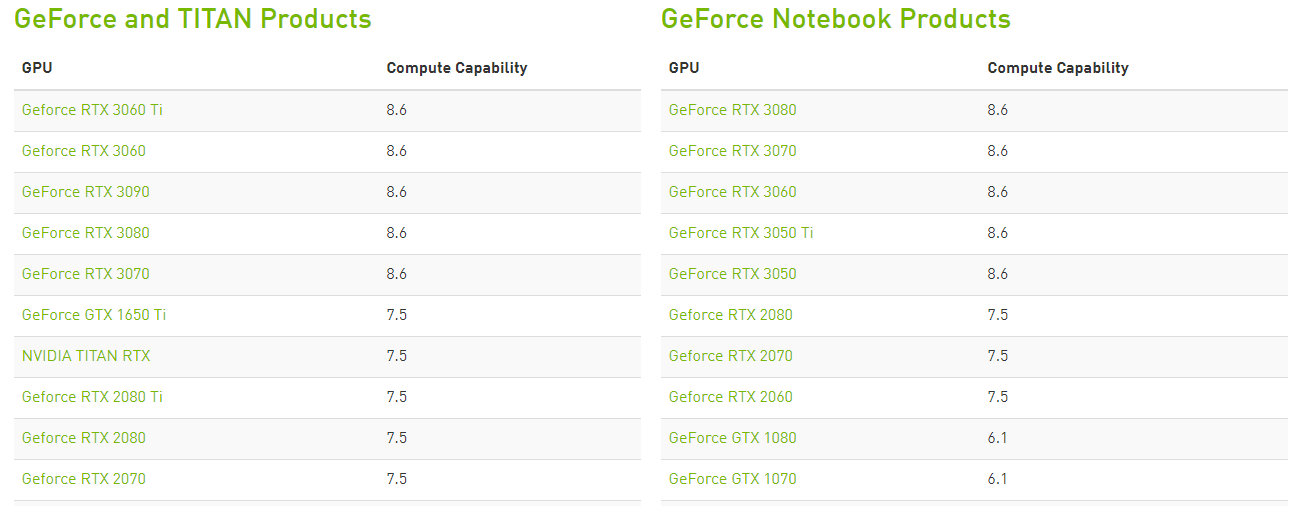Viewport: 1294px width, 506px height.
Task: Click the GeForce RTX 3050 Ti link
Action: click(741, 233)
